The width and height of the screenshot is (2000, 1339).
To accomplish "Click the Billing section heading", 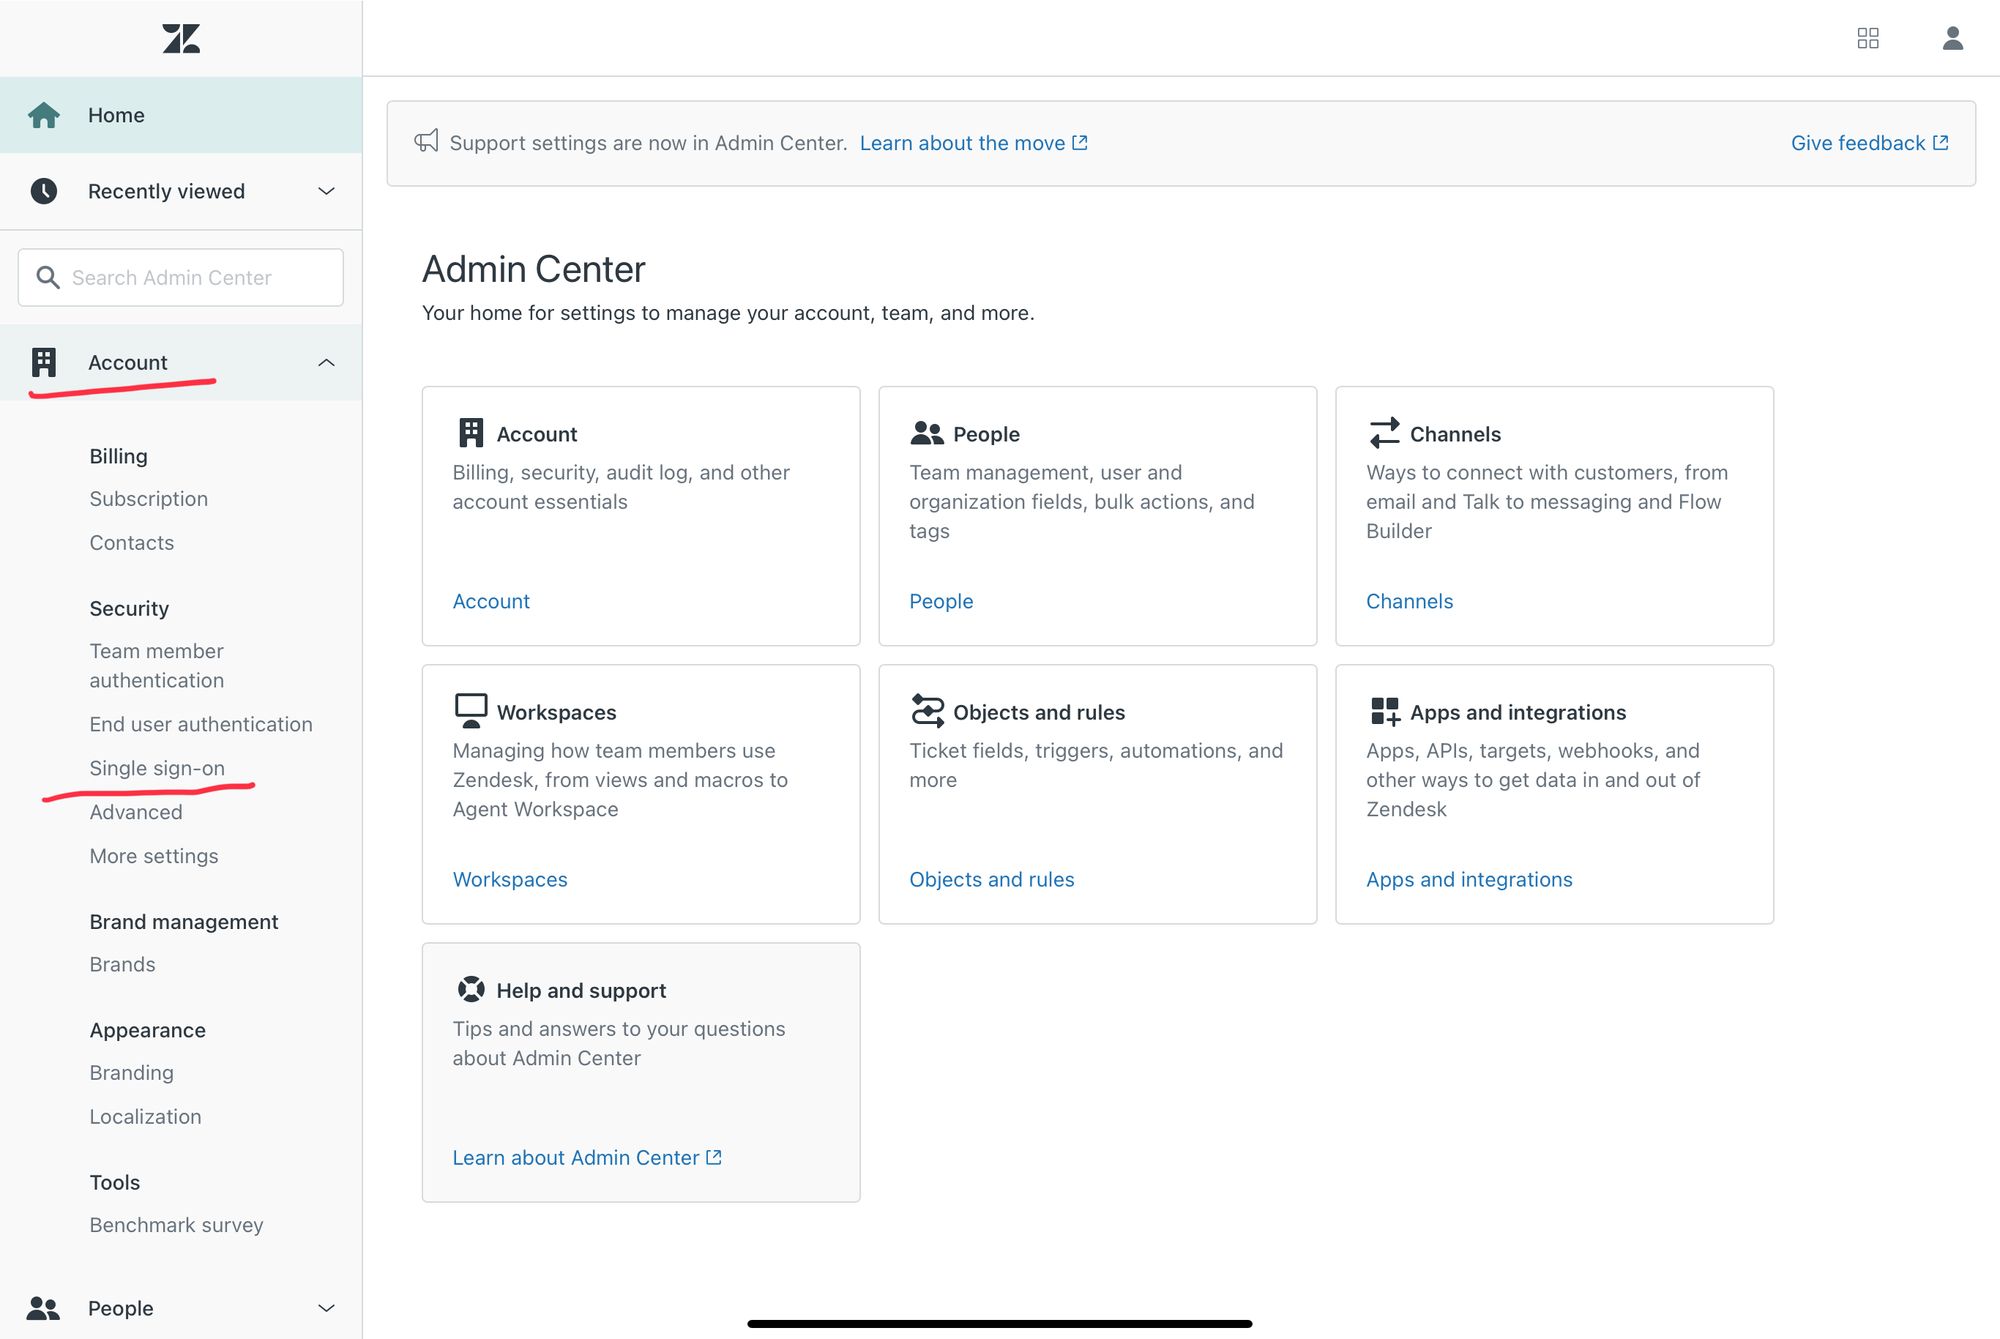I will pyautogui.click(x=118, y=456).
